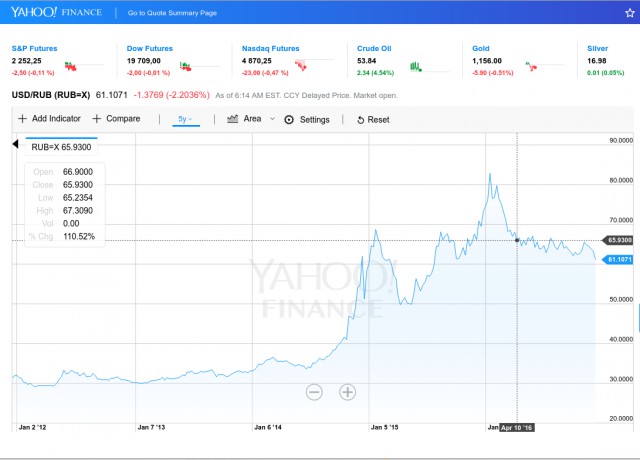Image resolution: width=640 pixels, height=460 pixels.
Task: Click the Crude Oil price 53.84
Action: 367,61
